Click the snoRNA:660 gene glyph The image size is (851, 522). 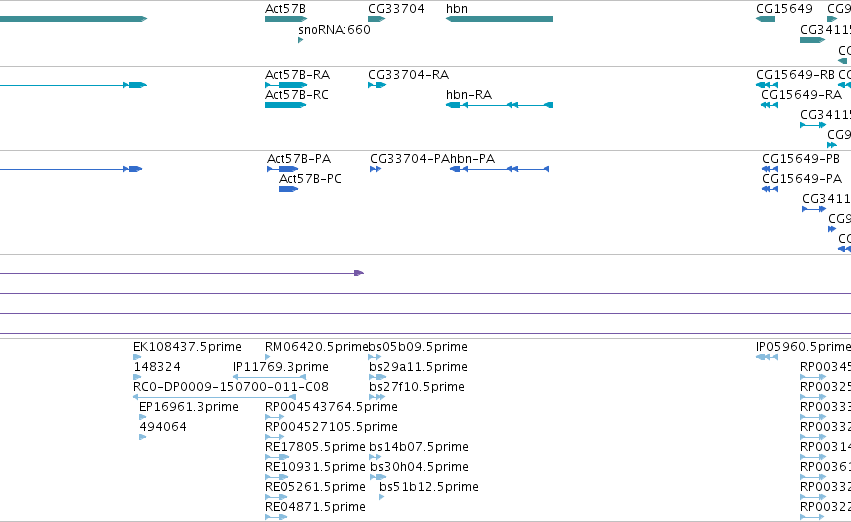301,40
